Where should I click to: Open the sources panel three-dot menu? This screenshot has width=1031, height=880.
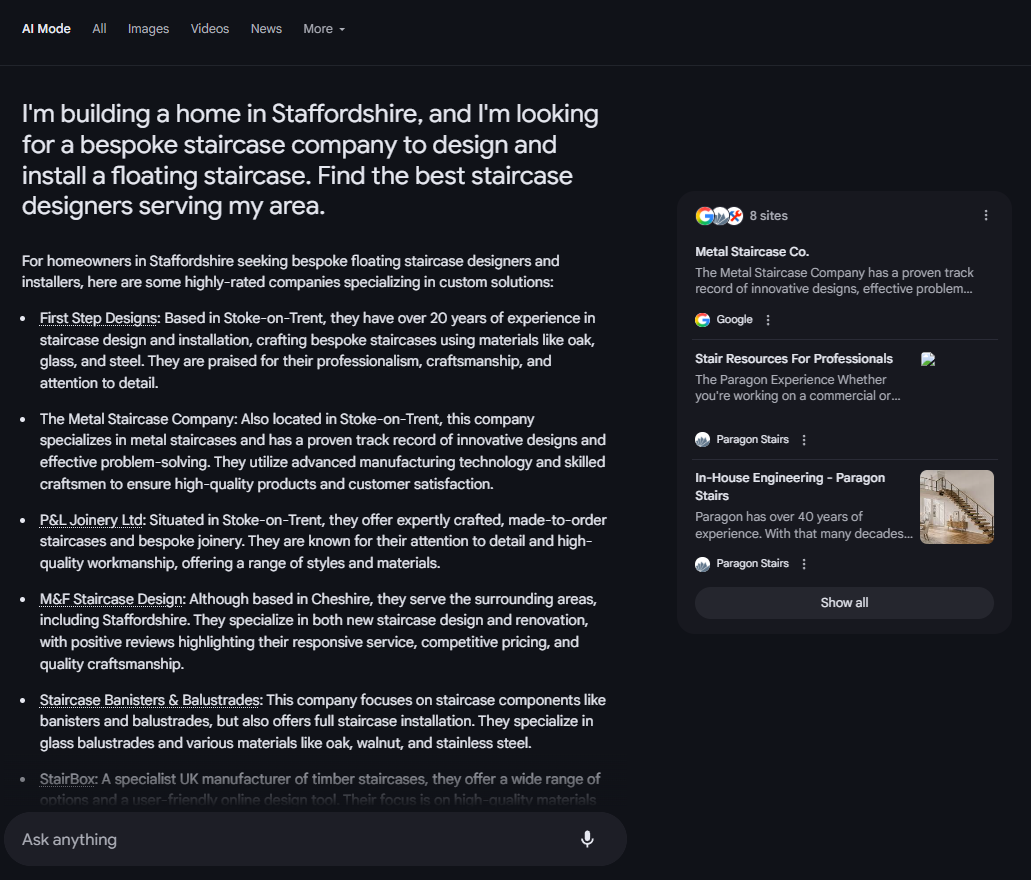[986, 215]
